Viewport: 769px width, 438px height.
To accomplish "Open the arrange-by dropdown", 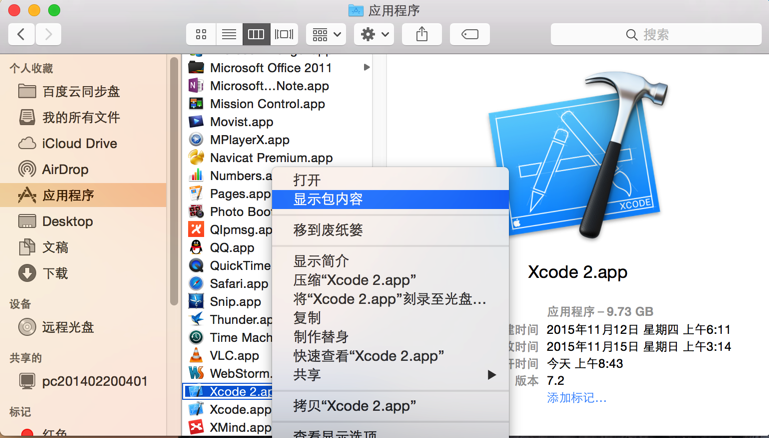I will tap(326, 34).
